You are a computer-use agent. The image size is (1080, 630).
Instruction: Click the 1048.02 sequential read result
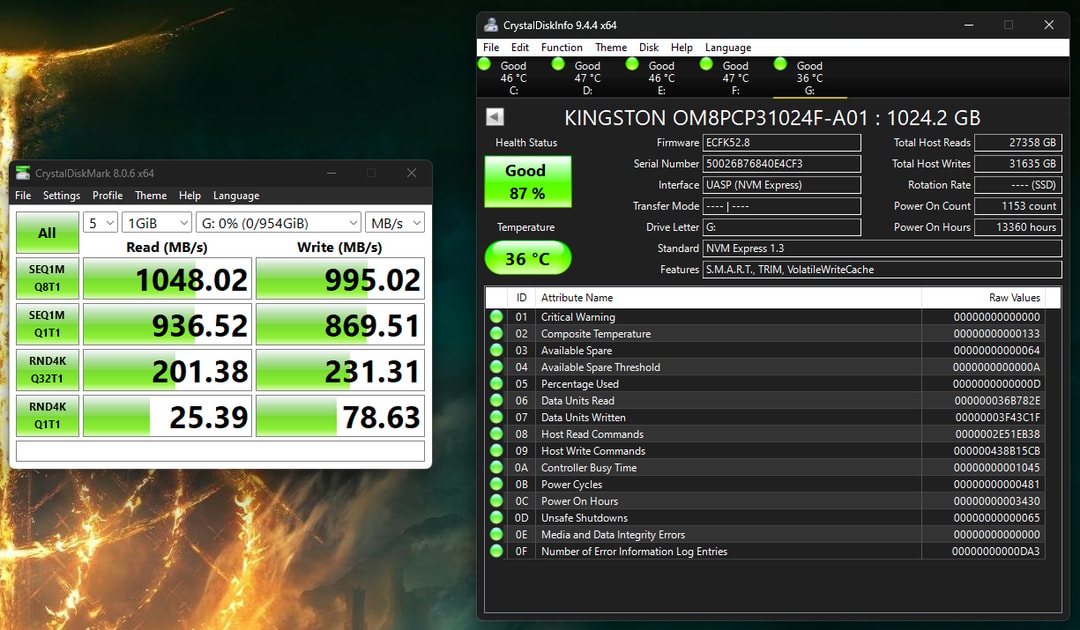(x=167, y=278)
